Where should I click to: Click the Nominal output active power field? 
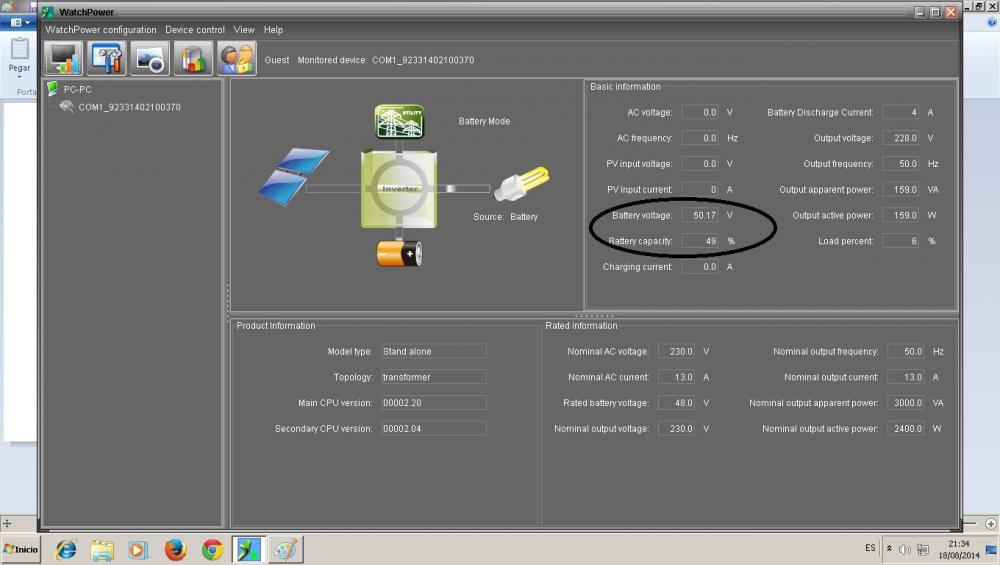tap(906, 429)
